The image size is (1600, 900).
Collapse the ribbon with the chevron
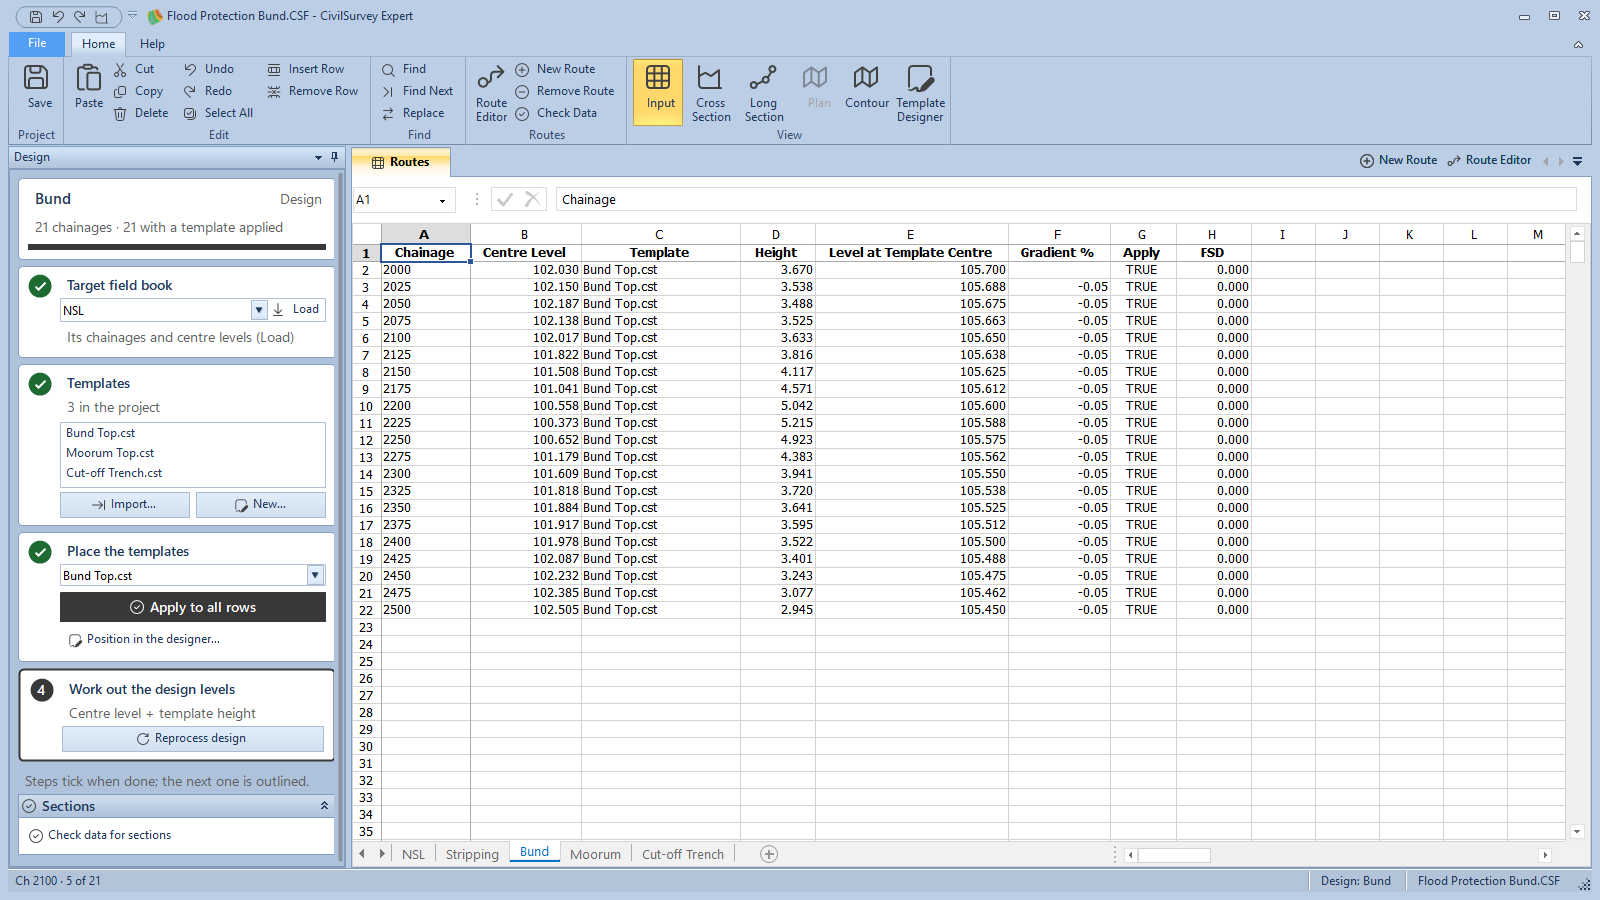pos(1578,44)
